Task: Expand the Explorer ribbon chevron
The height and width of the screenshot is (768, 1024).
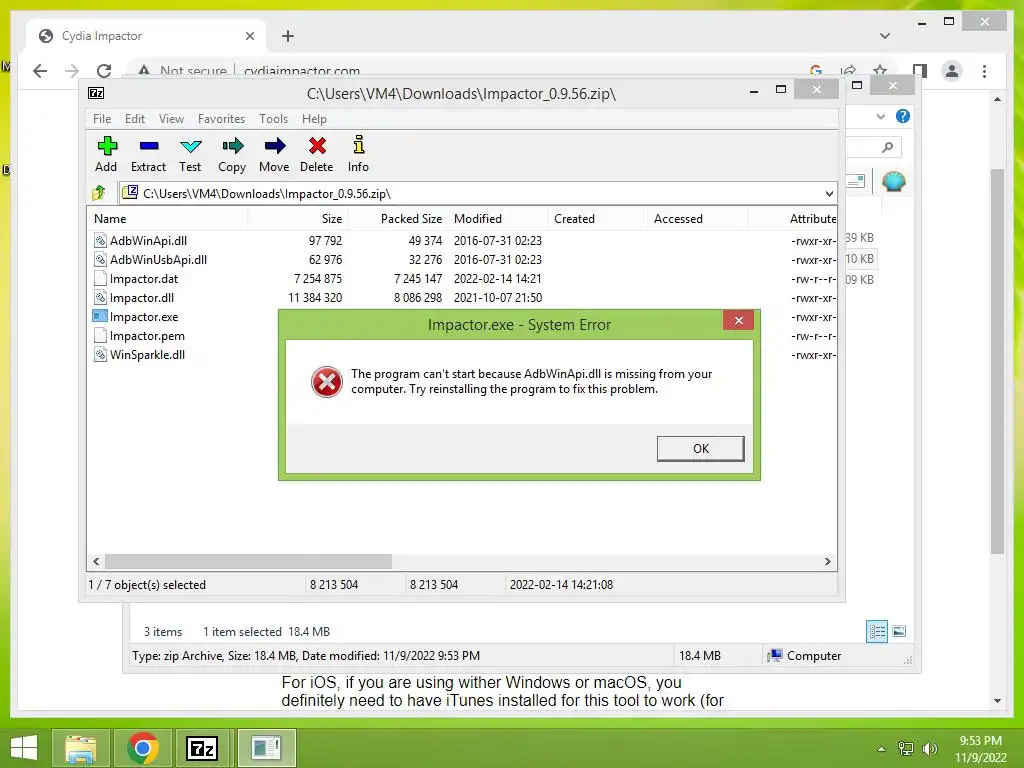Action: [880, 116]
